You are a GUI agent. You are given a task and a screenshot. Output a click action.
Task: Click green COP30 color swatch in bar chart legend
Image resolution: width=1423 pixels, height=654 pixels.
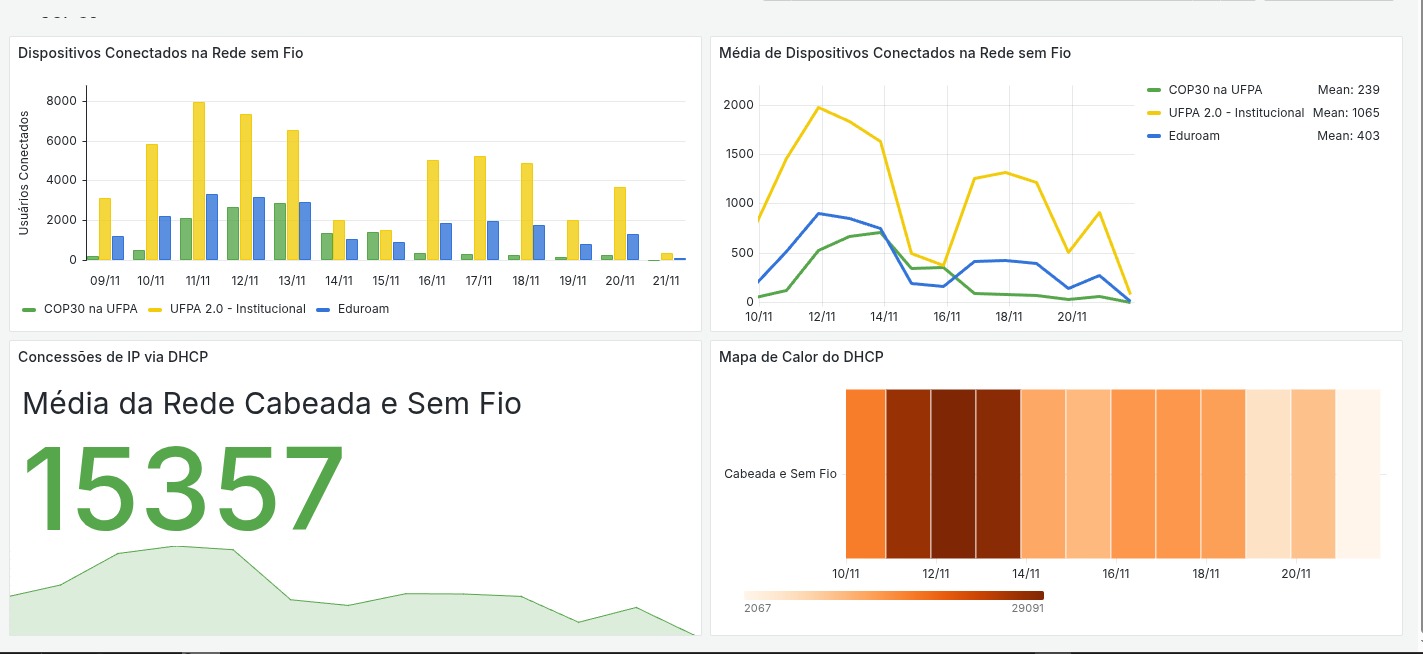click(x=29, y=310)
